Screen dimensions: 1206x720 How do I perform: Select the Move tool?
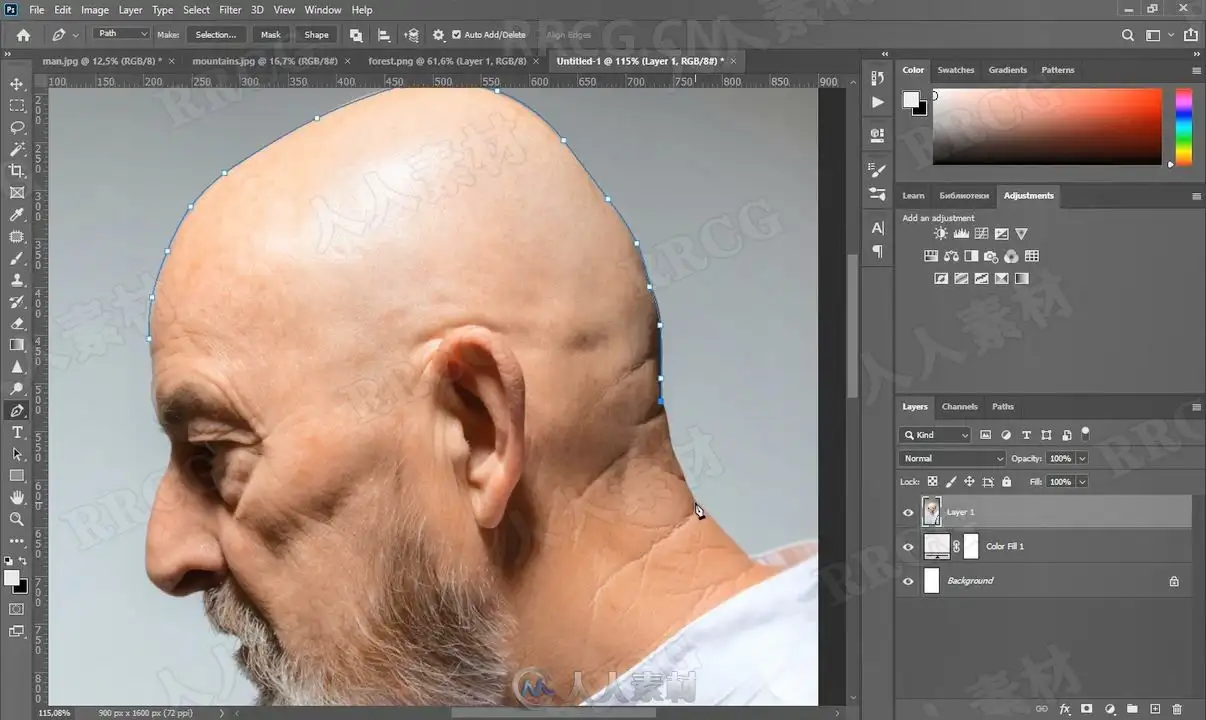point(17,84)
